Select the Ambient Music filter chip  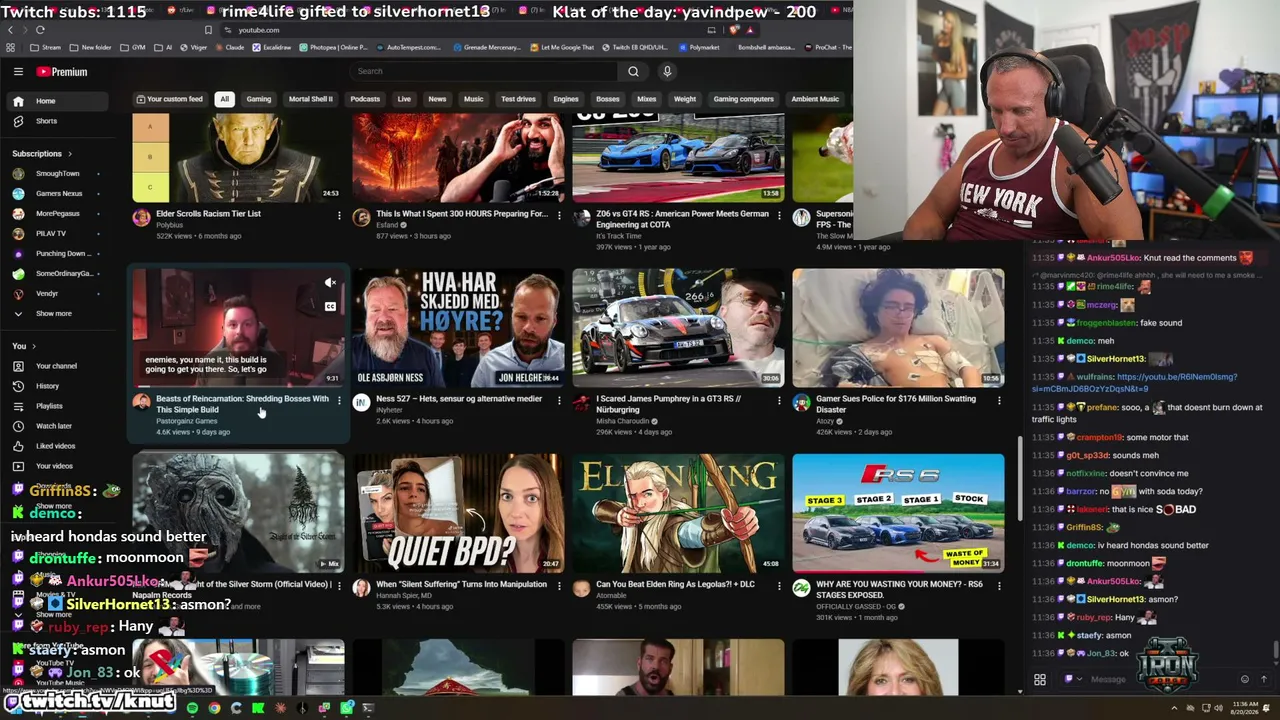pos(815,99)
